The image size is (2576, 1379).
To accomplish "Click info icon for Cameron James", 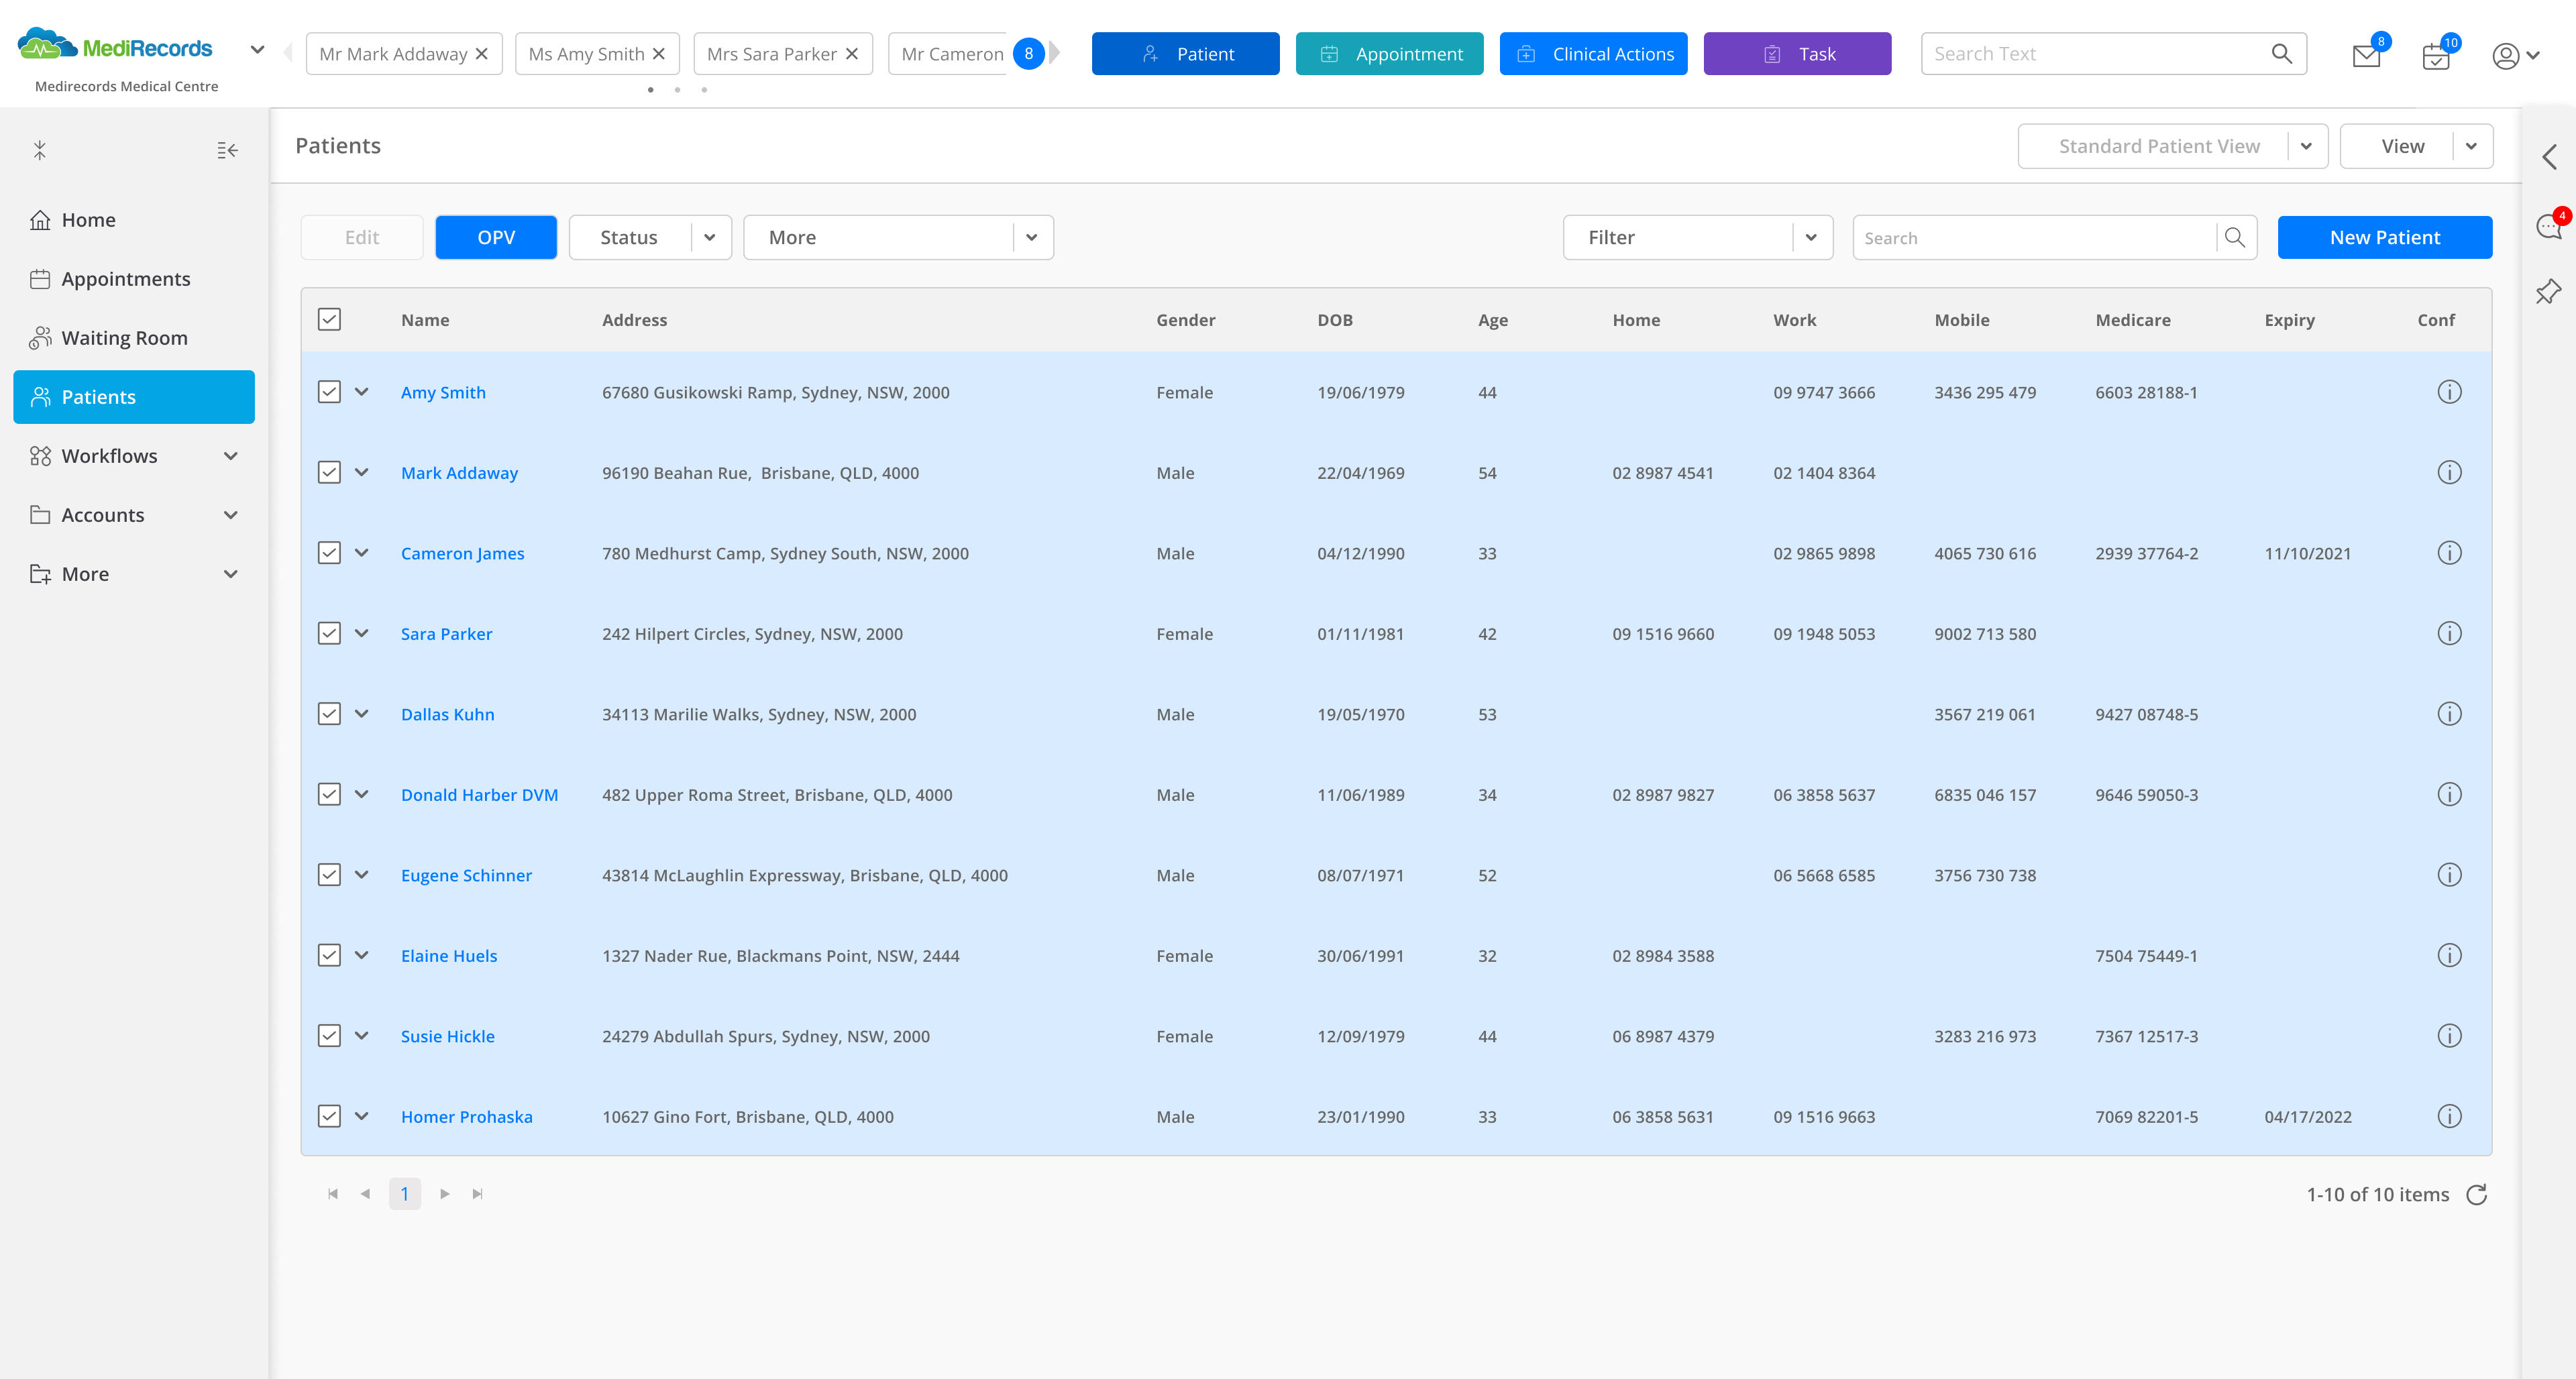I will coord(2449,553).
